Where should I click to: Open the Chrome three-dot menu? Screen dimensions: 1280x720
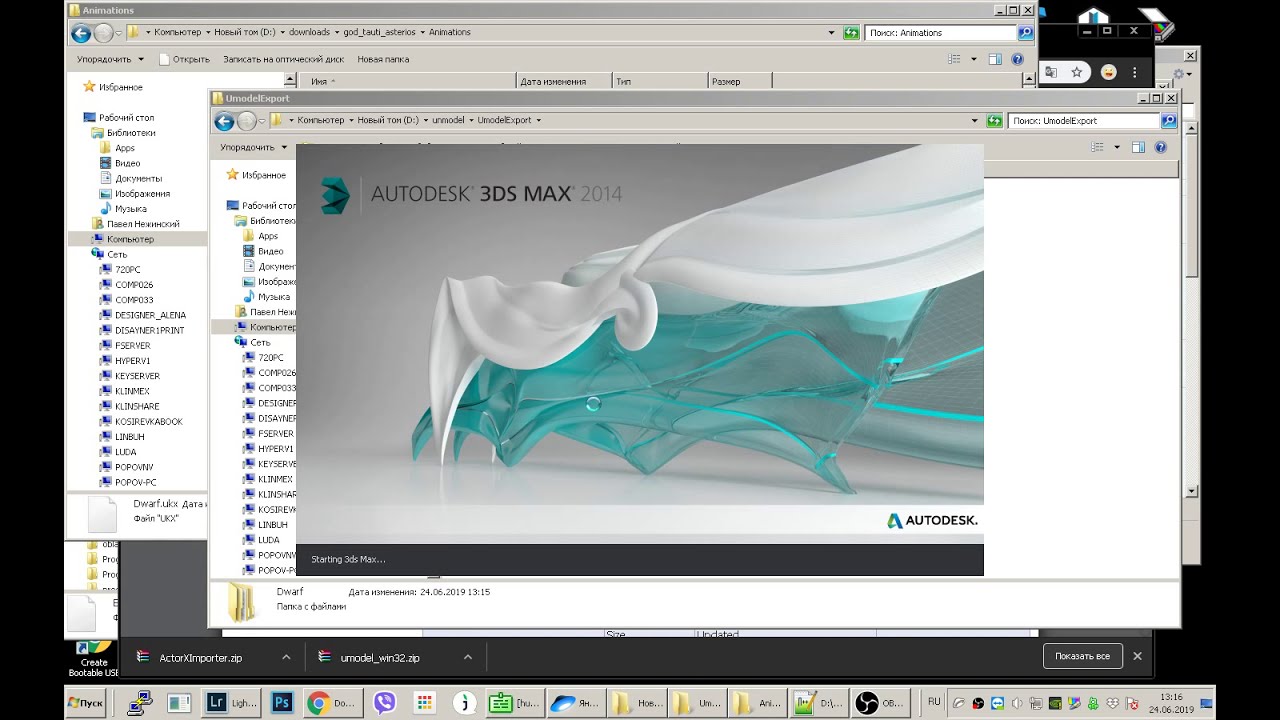tap(1135, 72)
